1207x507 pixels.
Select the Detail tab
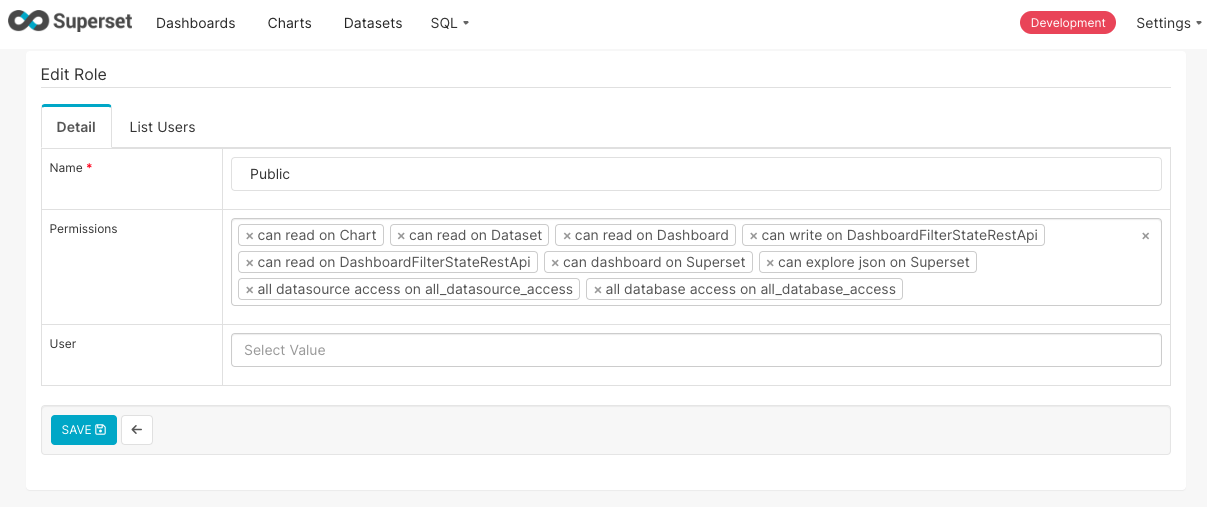76,127
